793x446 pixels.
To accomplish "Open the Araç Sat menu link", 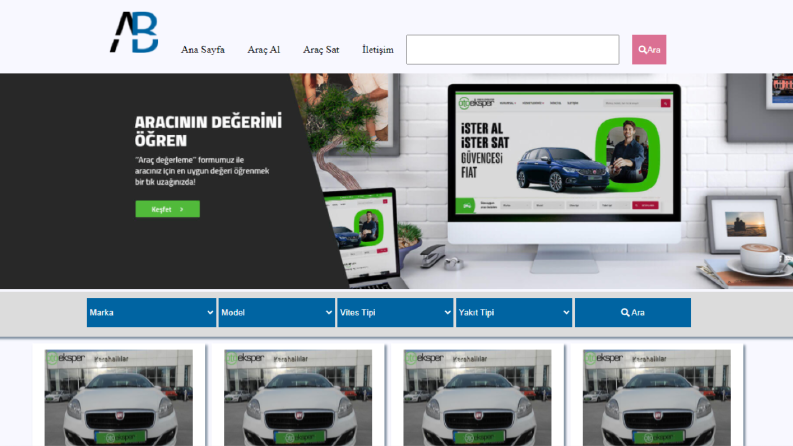I will [x=321, y=50].
